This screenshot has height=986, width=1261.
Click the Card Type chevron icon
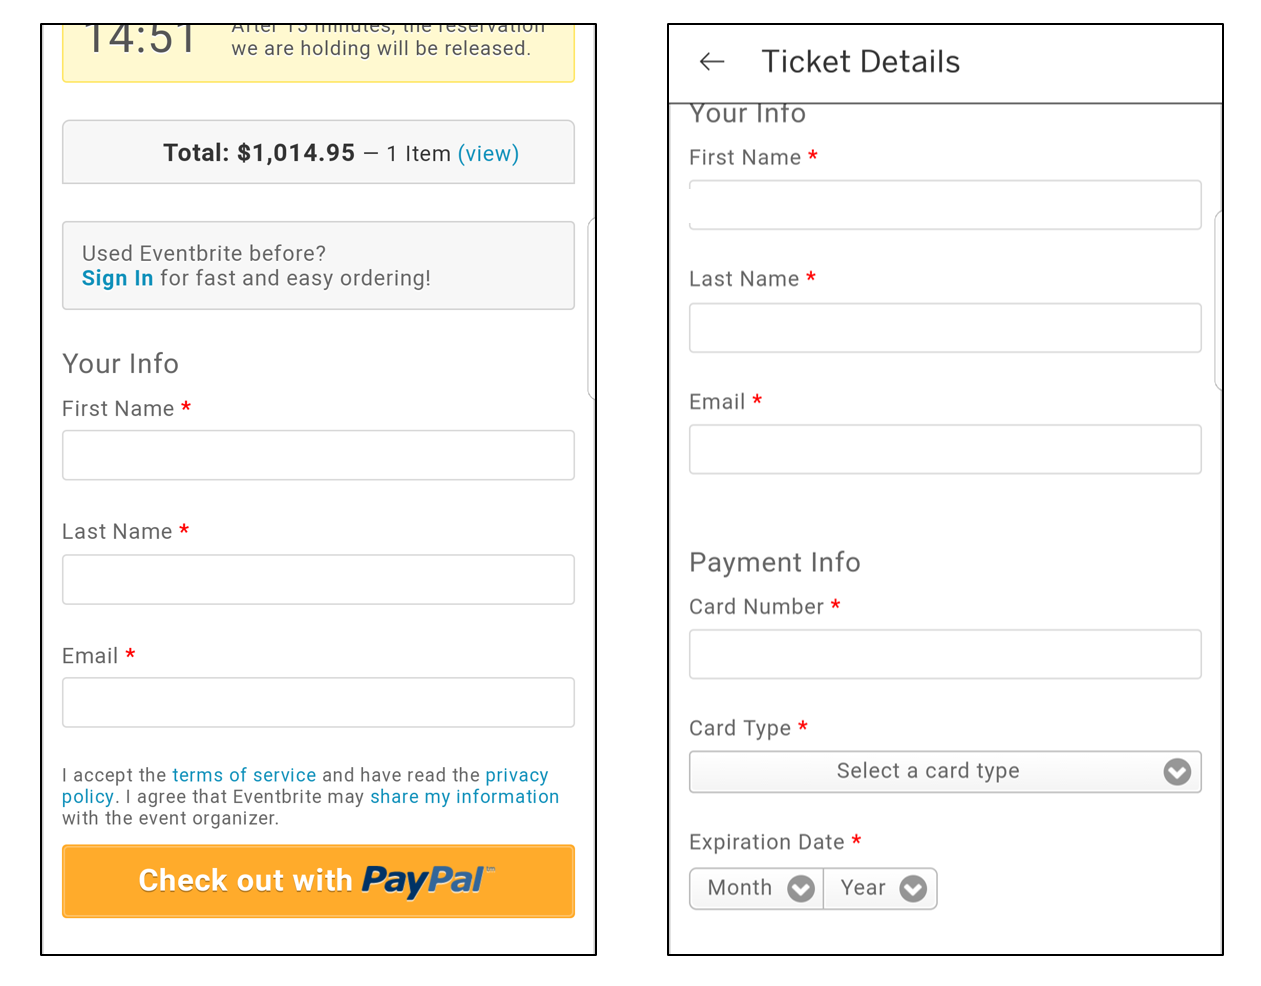[x=1177, y=772]
